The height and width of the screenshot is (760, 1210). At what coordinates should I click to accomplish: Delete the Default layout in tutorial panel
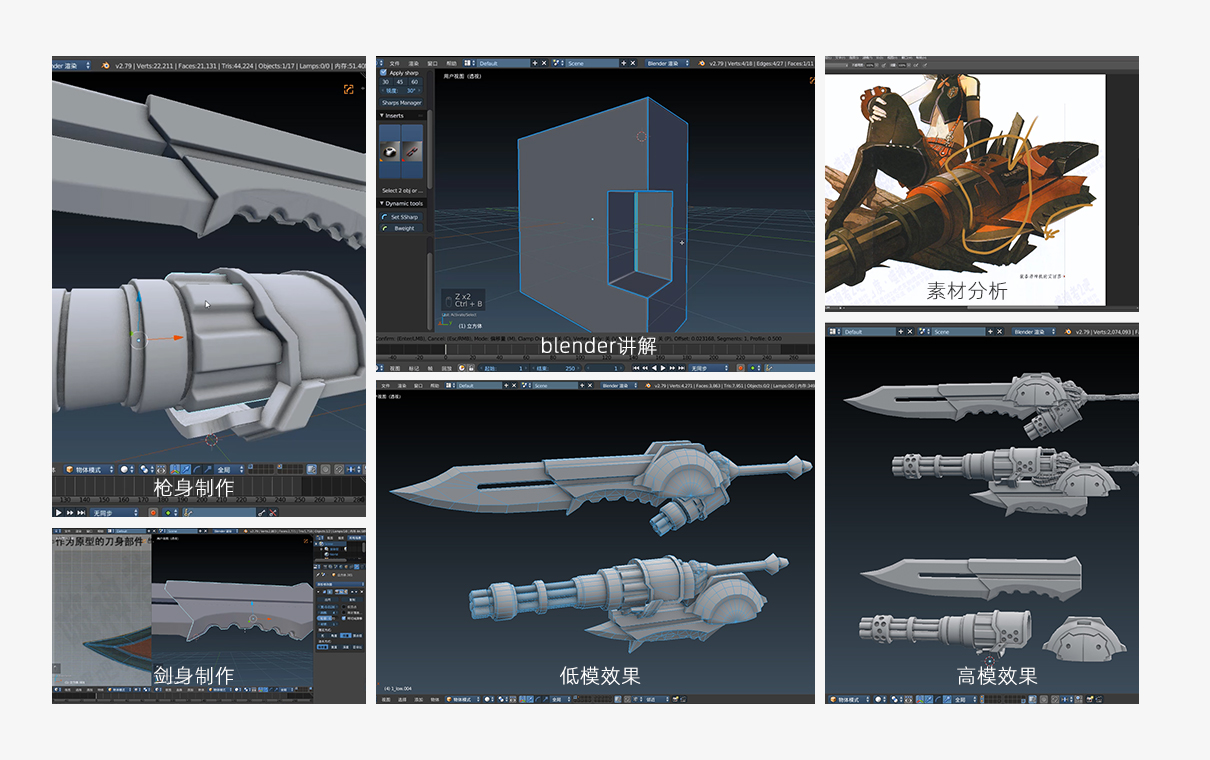pos(544,63)
